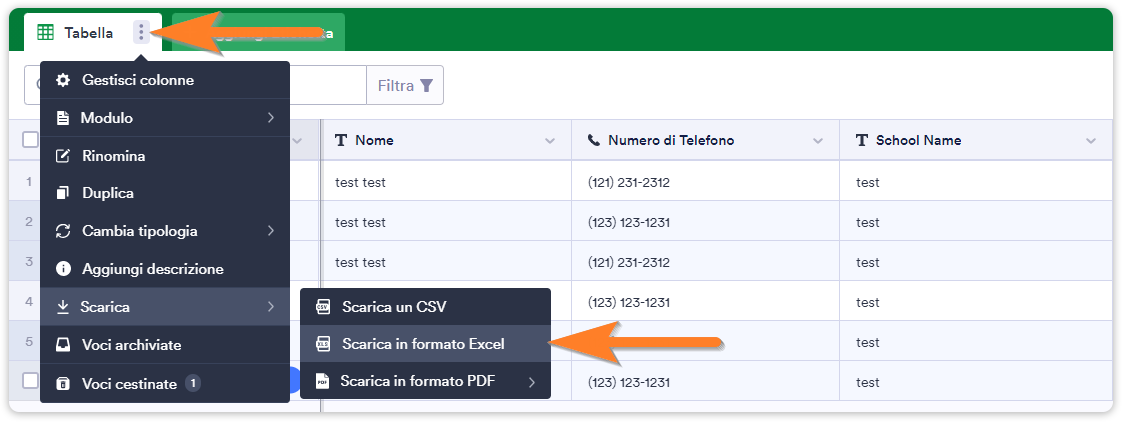Viewport: 1122px width, 422px height.
Task: Open the Numero di Telefono column dropdown
Action: pyautogui.click(x=819, y=141)
